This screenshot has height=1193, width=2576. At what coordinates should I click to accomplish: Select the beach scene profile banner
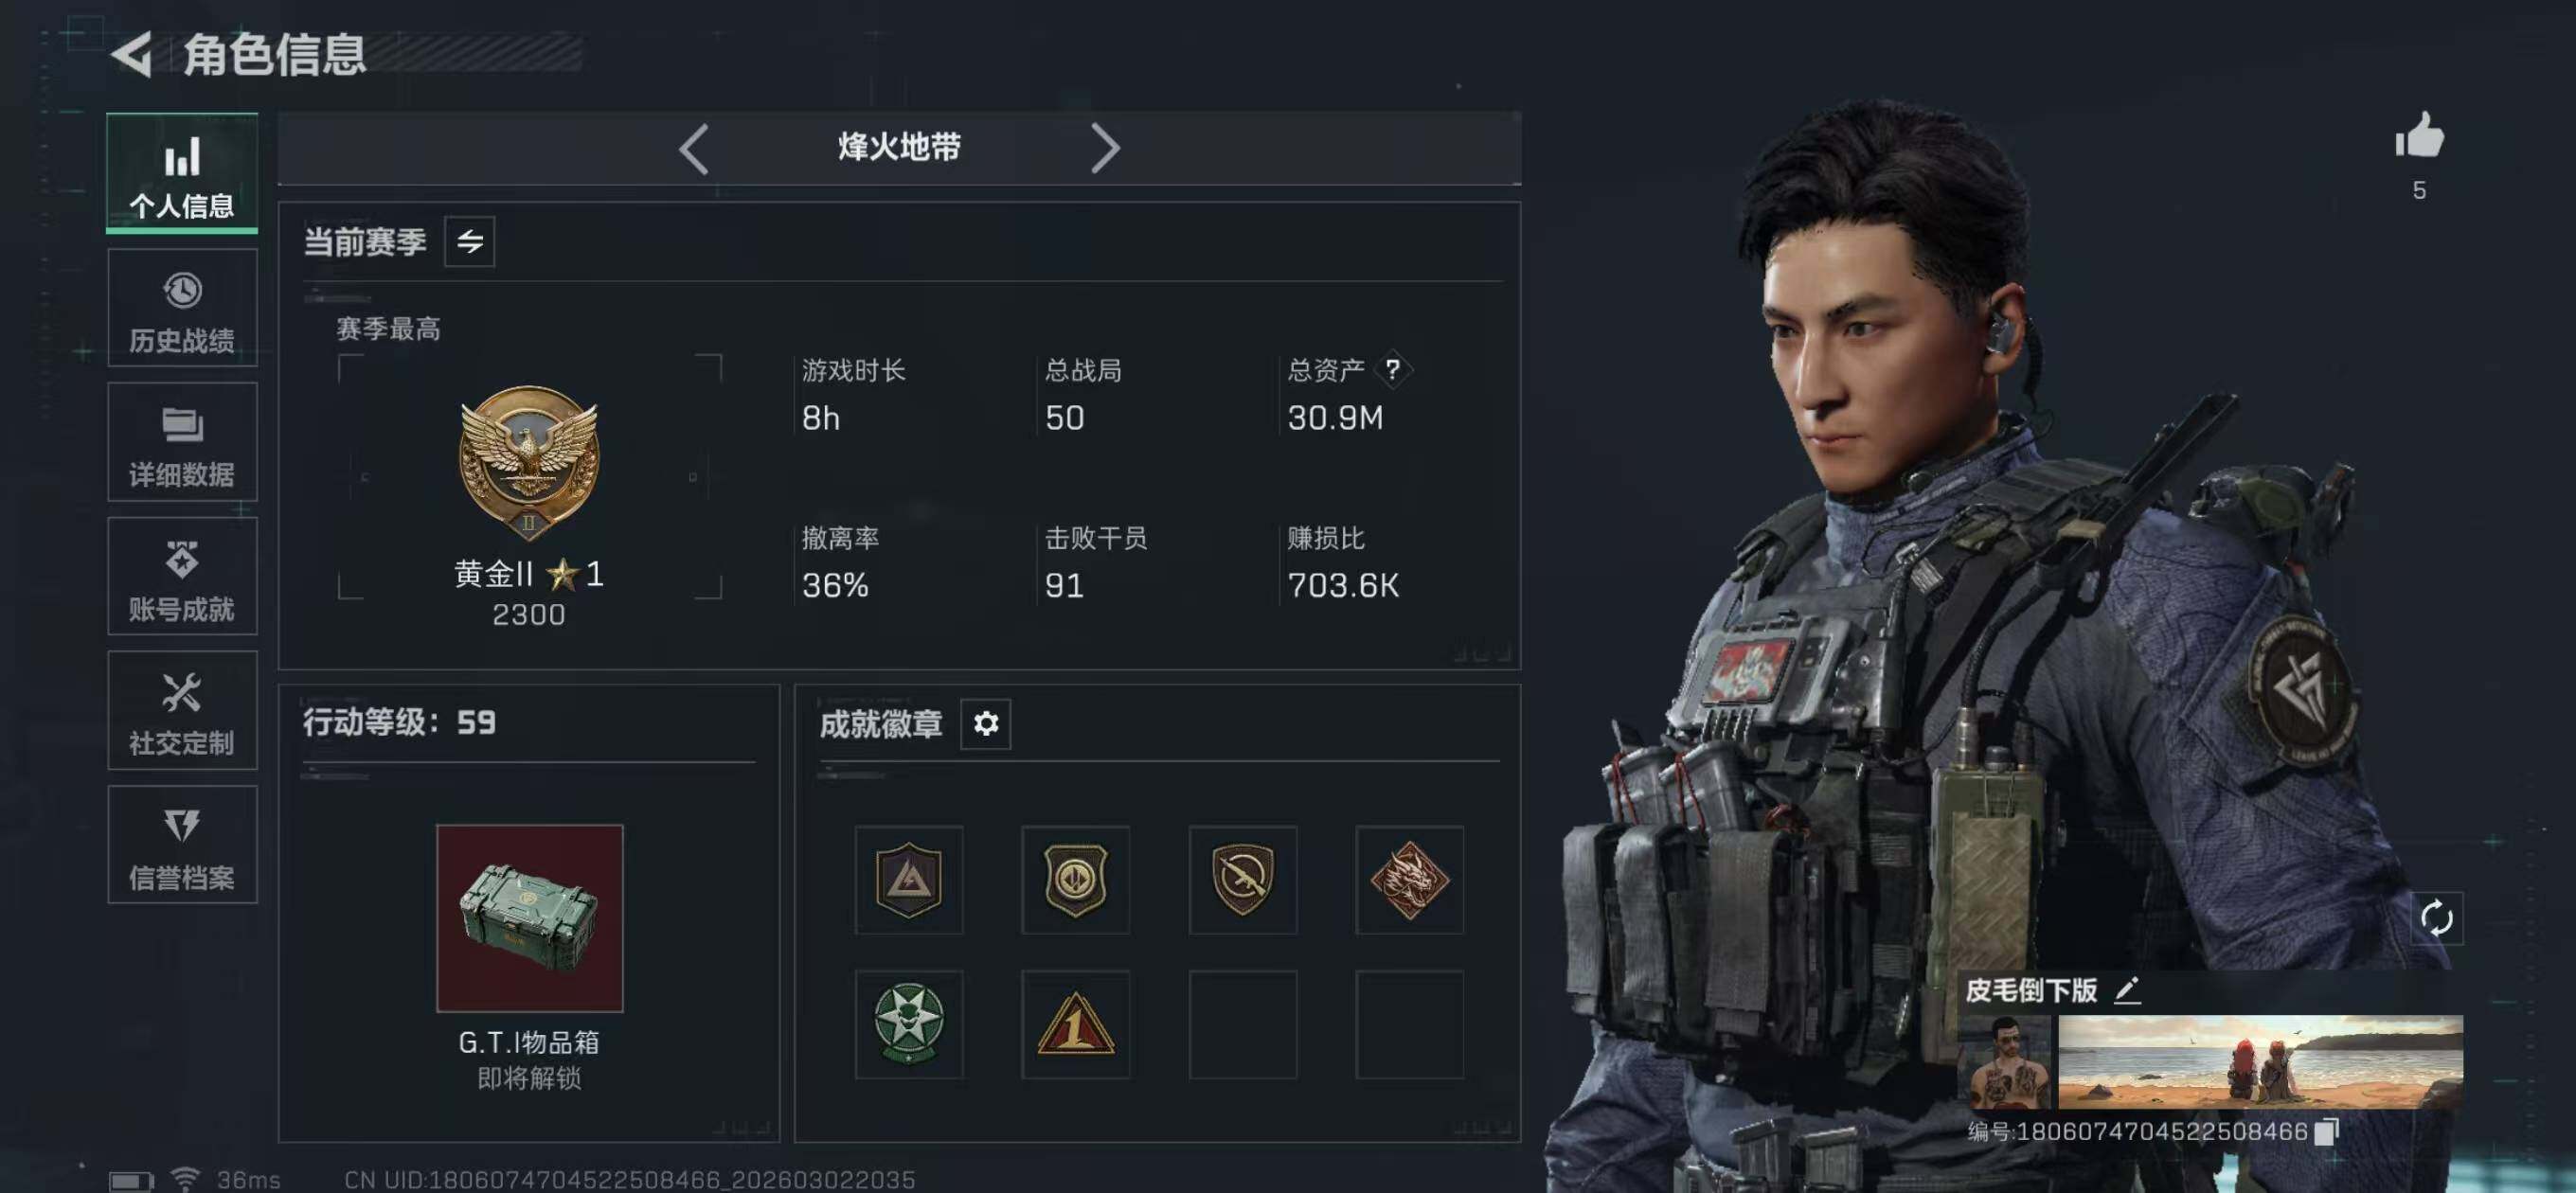pyautogui.click(x=2259, y=1061)
